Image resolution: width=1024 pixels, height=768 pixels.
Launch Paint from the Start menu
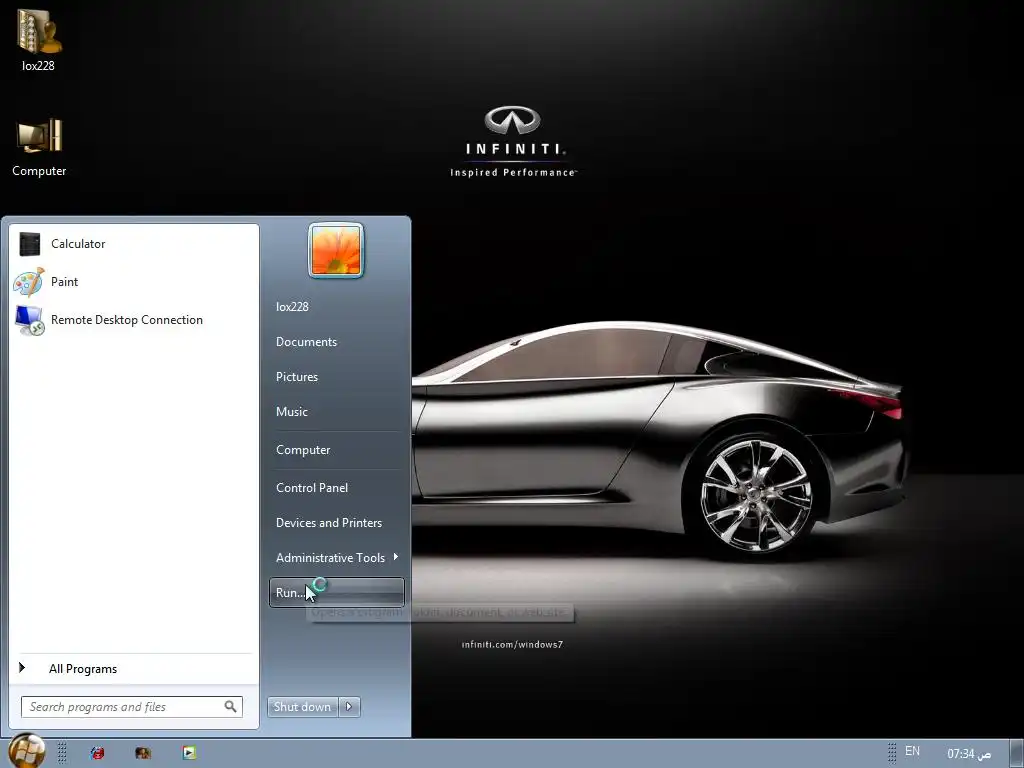tap(134, 281)
